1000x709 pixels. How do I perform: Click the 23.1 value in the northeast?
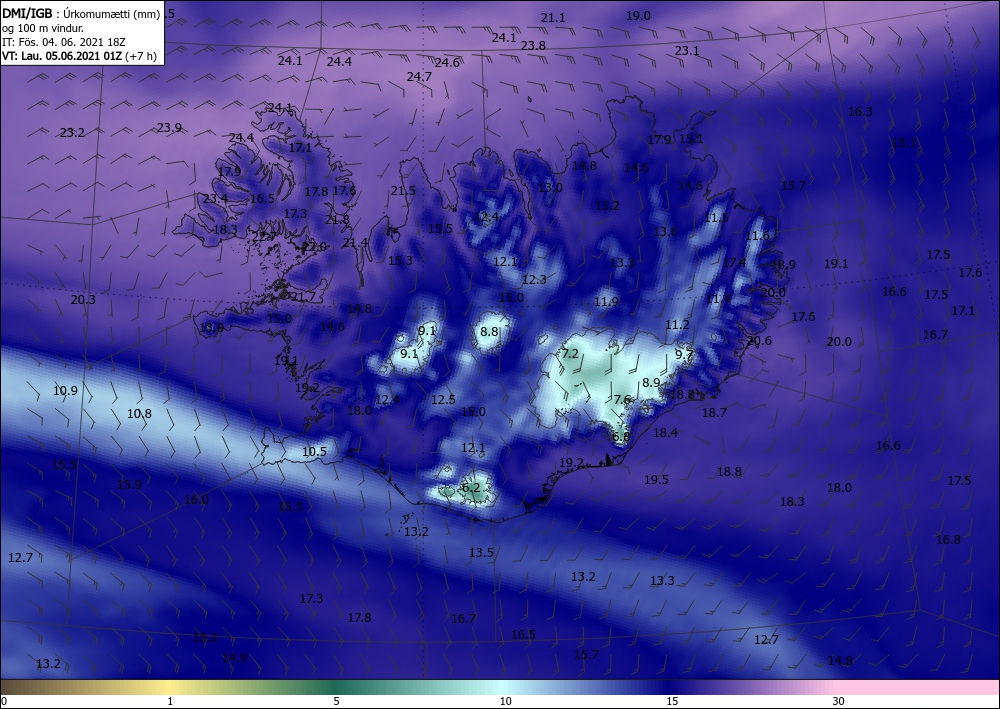pyautogui.click(x=687, y=51)
